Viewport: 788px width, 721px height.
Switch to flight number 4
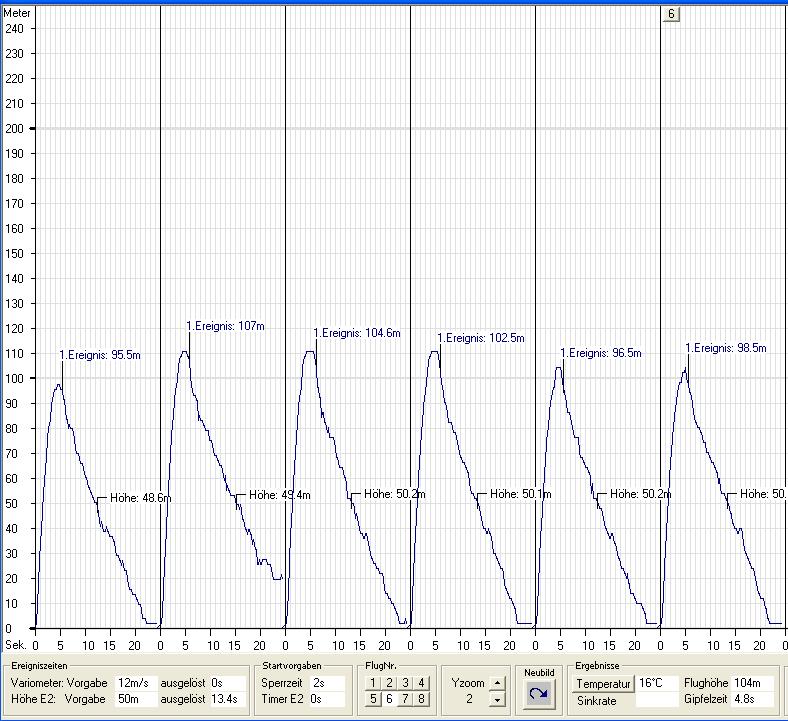[x=421, y=683]
